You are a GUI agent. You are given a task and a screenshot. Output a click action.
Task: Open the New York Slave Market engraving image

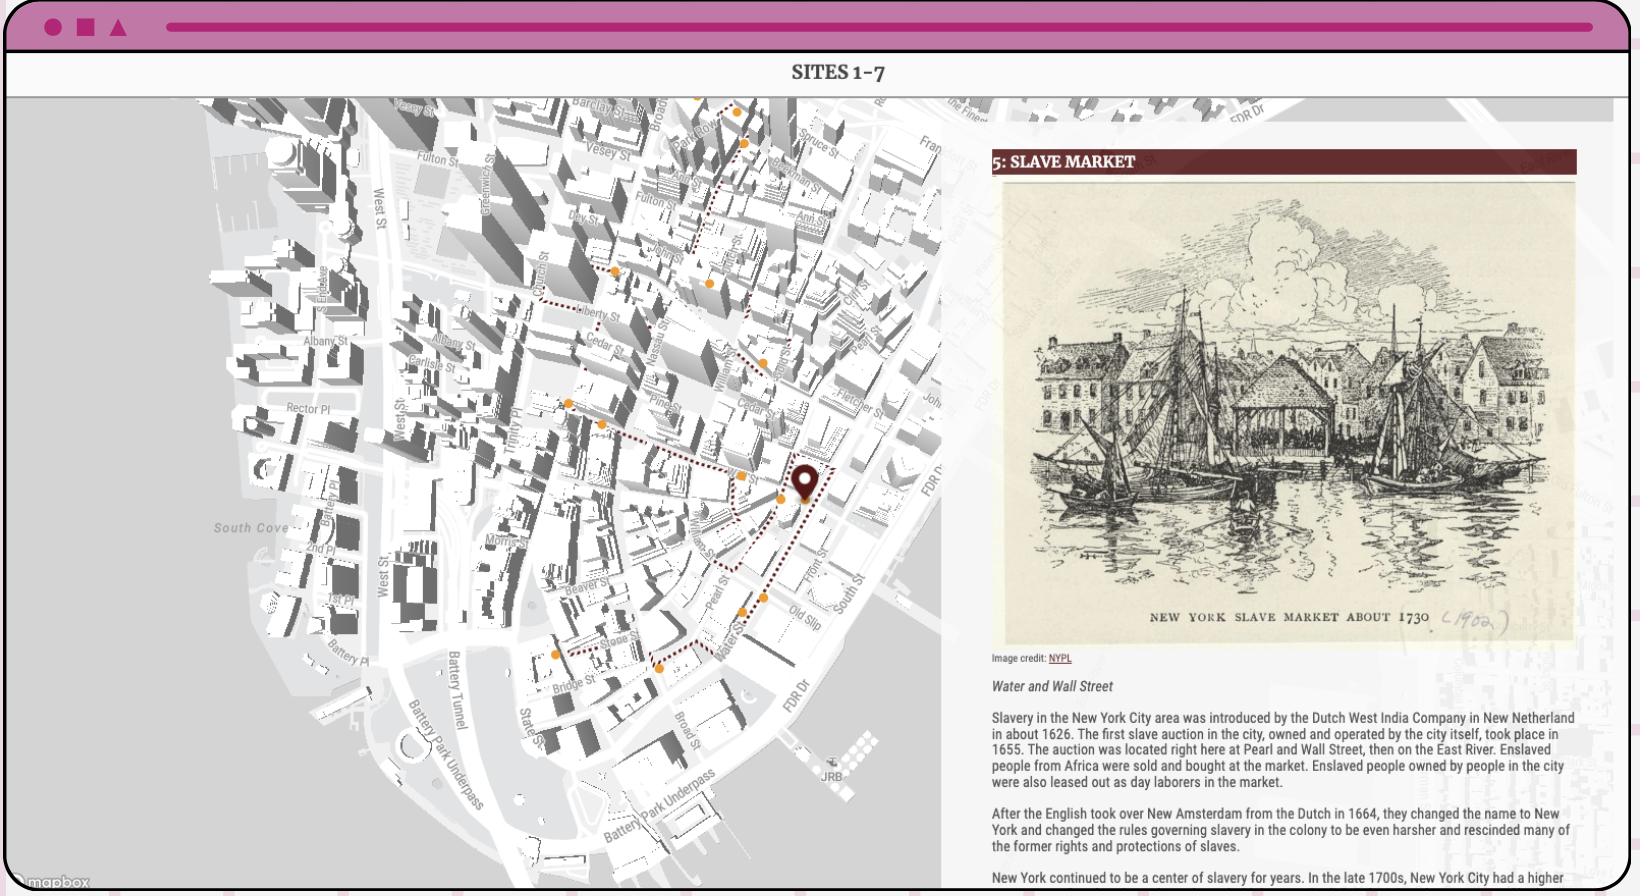click(x=1284, y=412)
